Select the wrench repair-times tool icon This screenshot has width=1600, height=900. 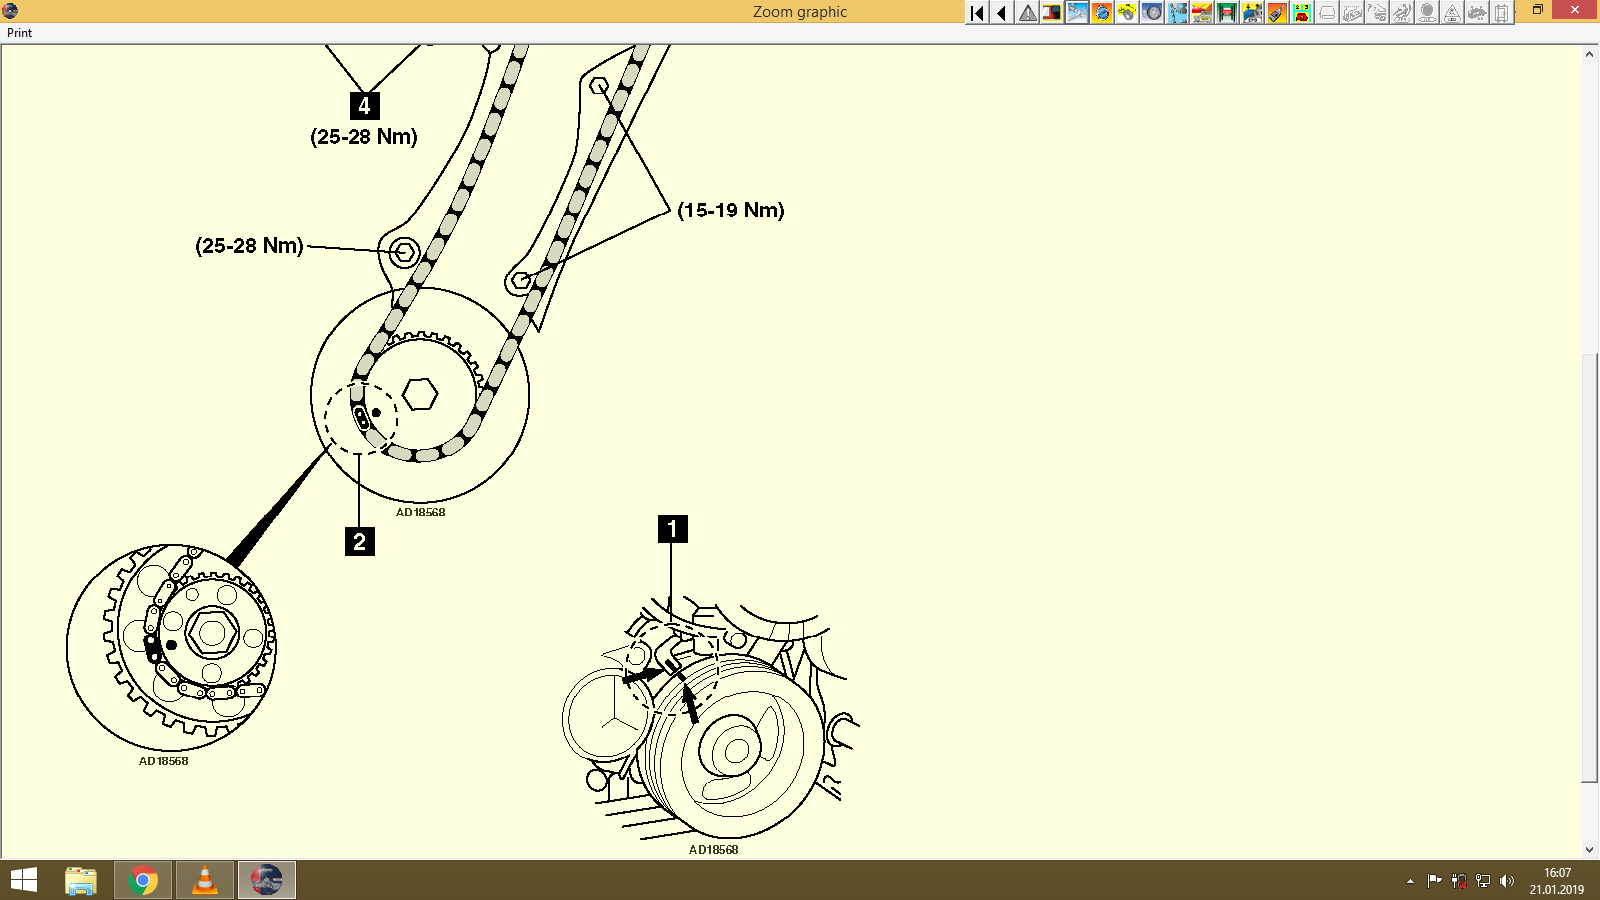pos(1075,13)
